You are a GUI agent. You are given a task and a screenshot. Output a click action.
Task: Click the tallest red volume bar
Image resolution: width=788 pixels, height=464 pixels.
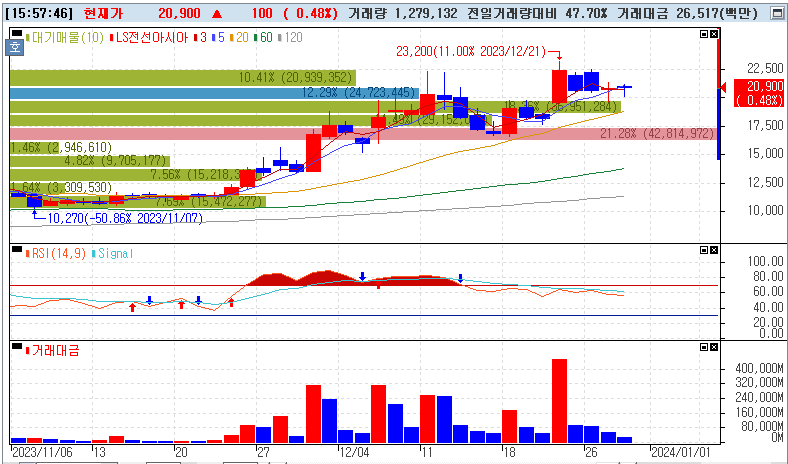click(559, 401)
